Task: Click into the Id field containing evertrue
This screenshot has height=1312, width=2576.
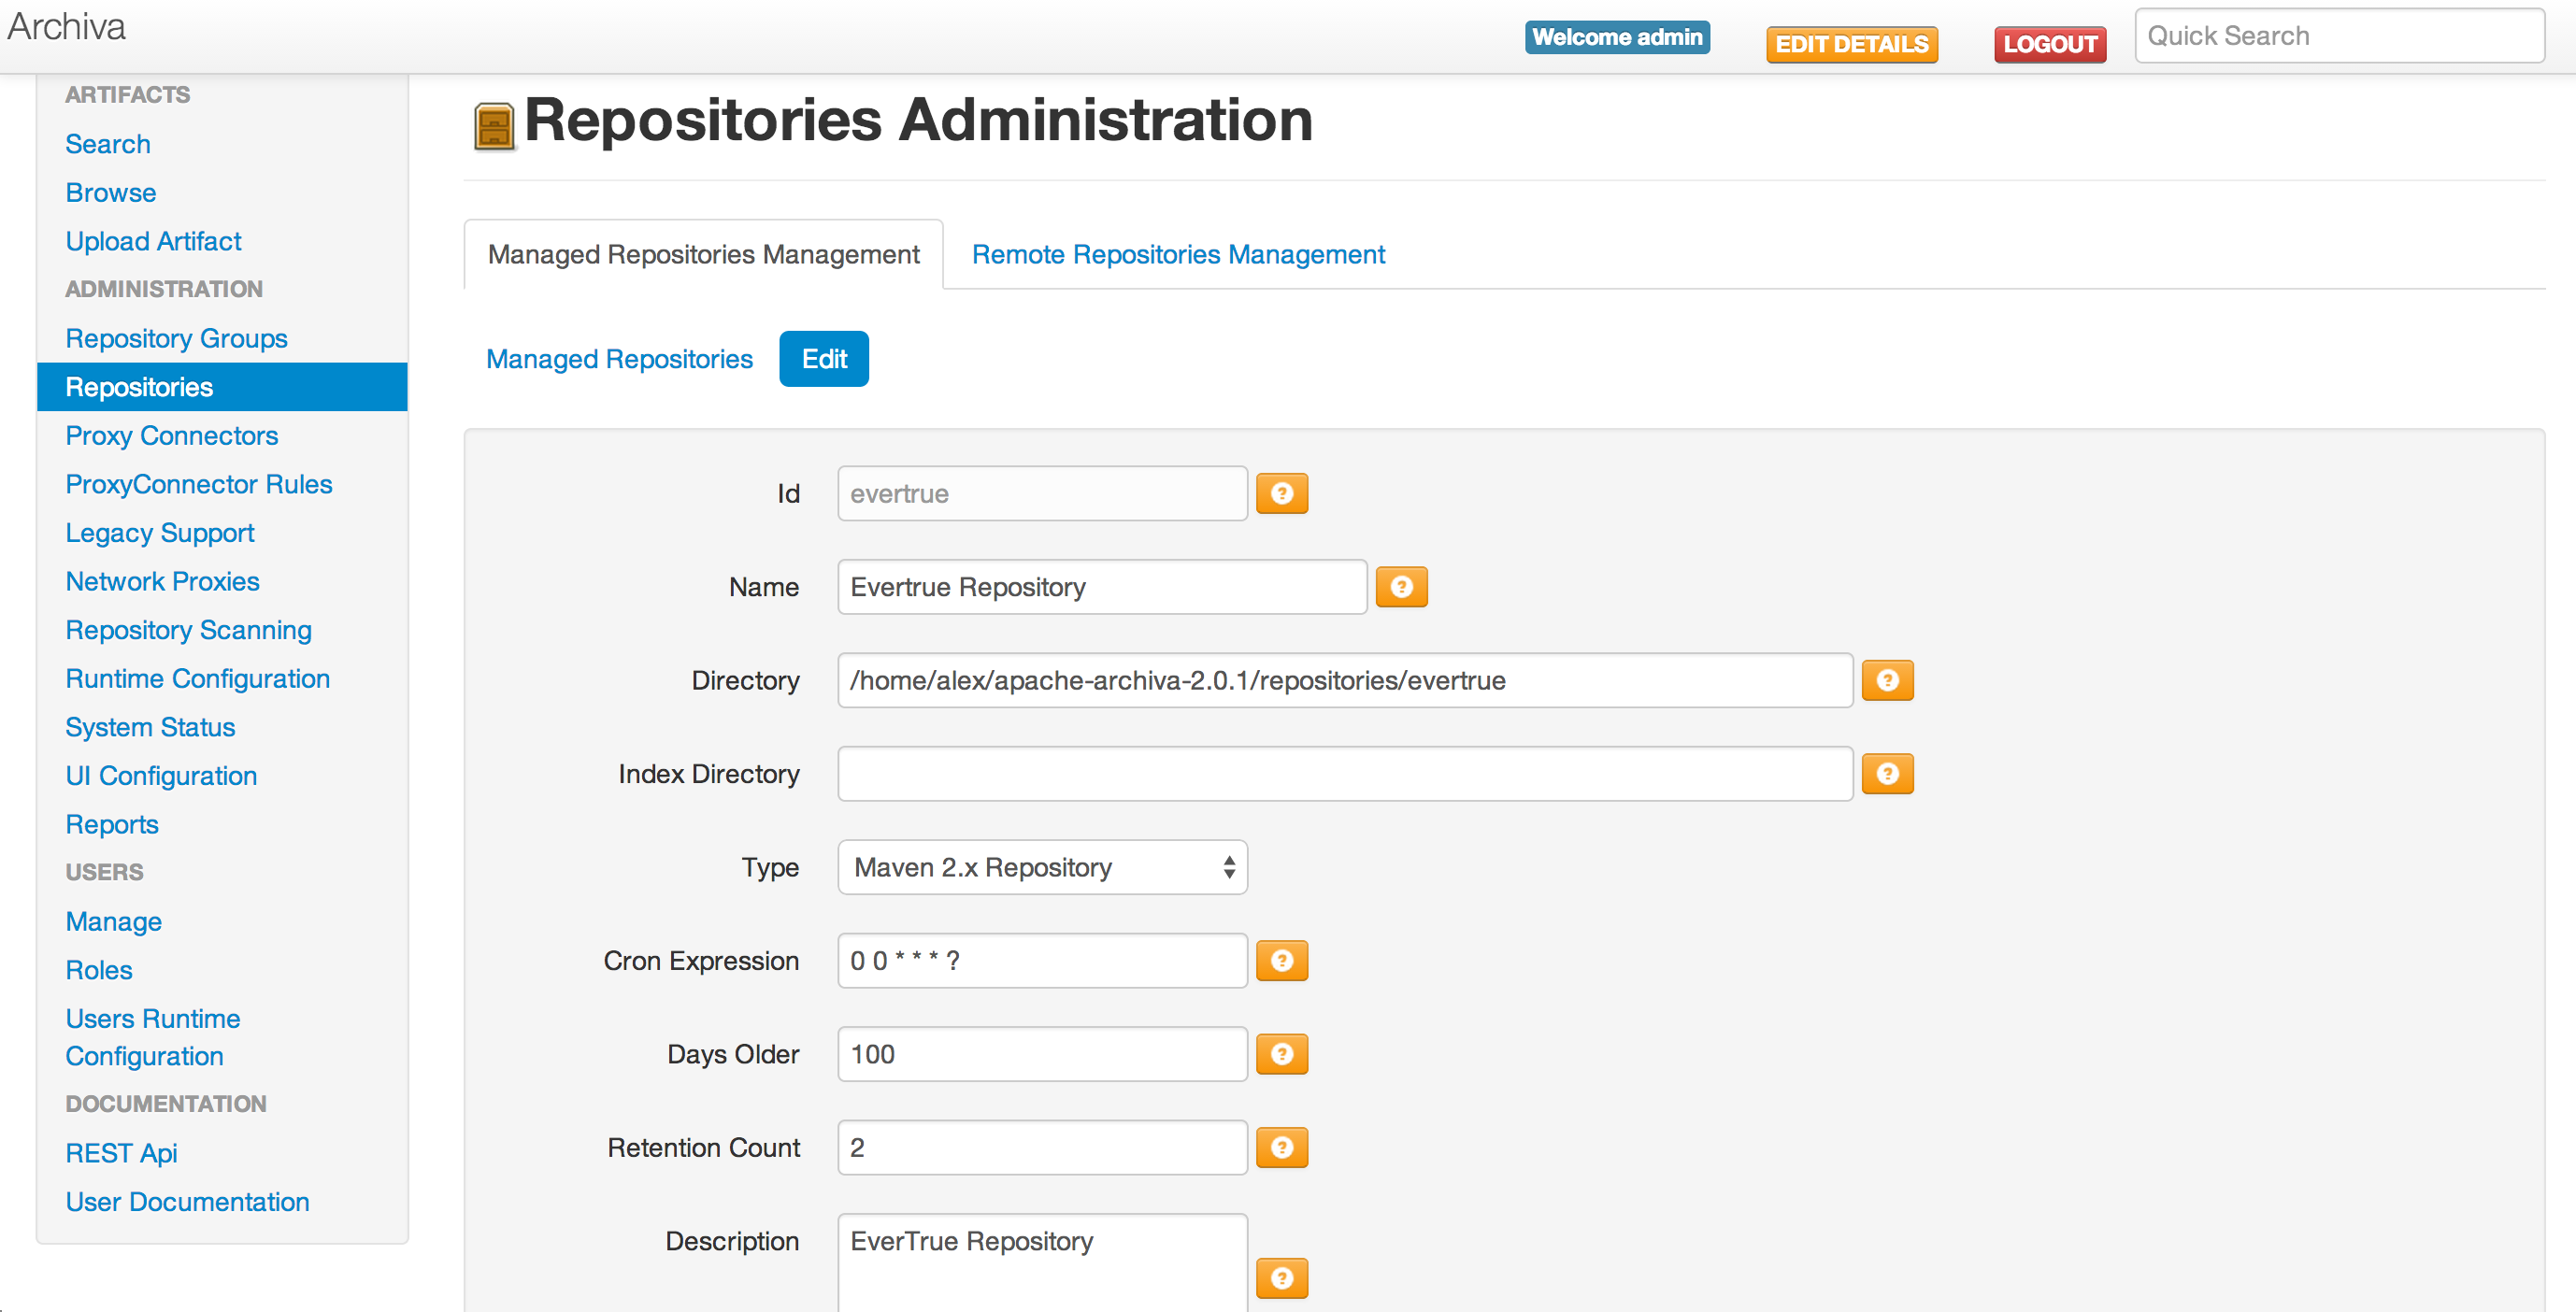Action: [x=1042, y=493]
